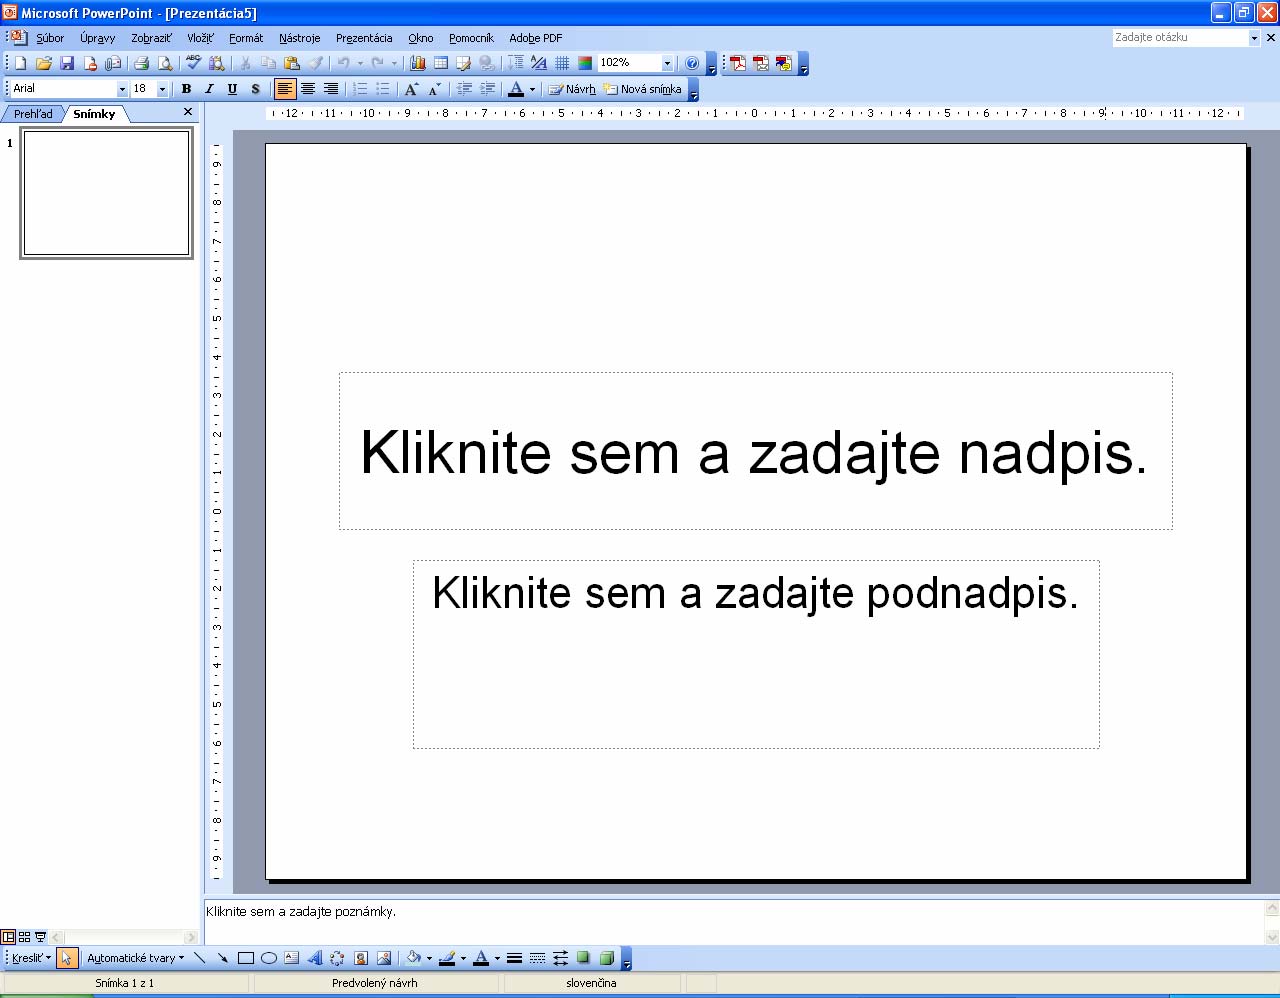Screen dimensions: 1280x998
Task: Open the Nástroje menu
Action: point(300,38)
